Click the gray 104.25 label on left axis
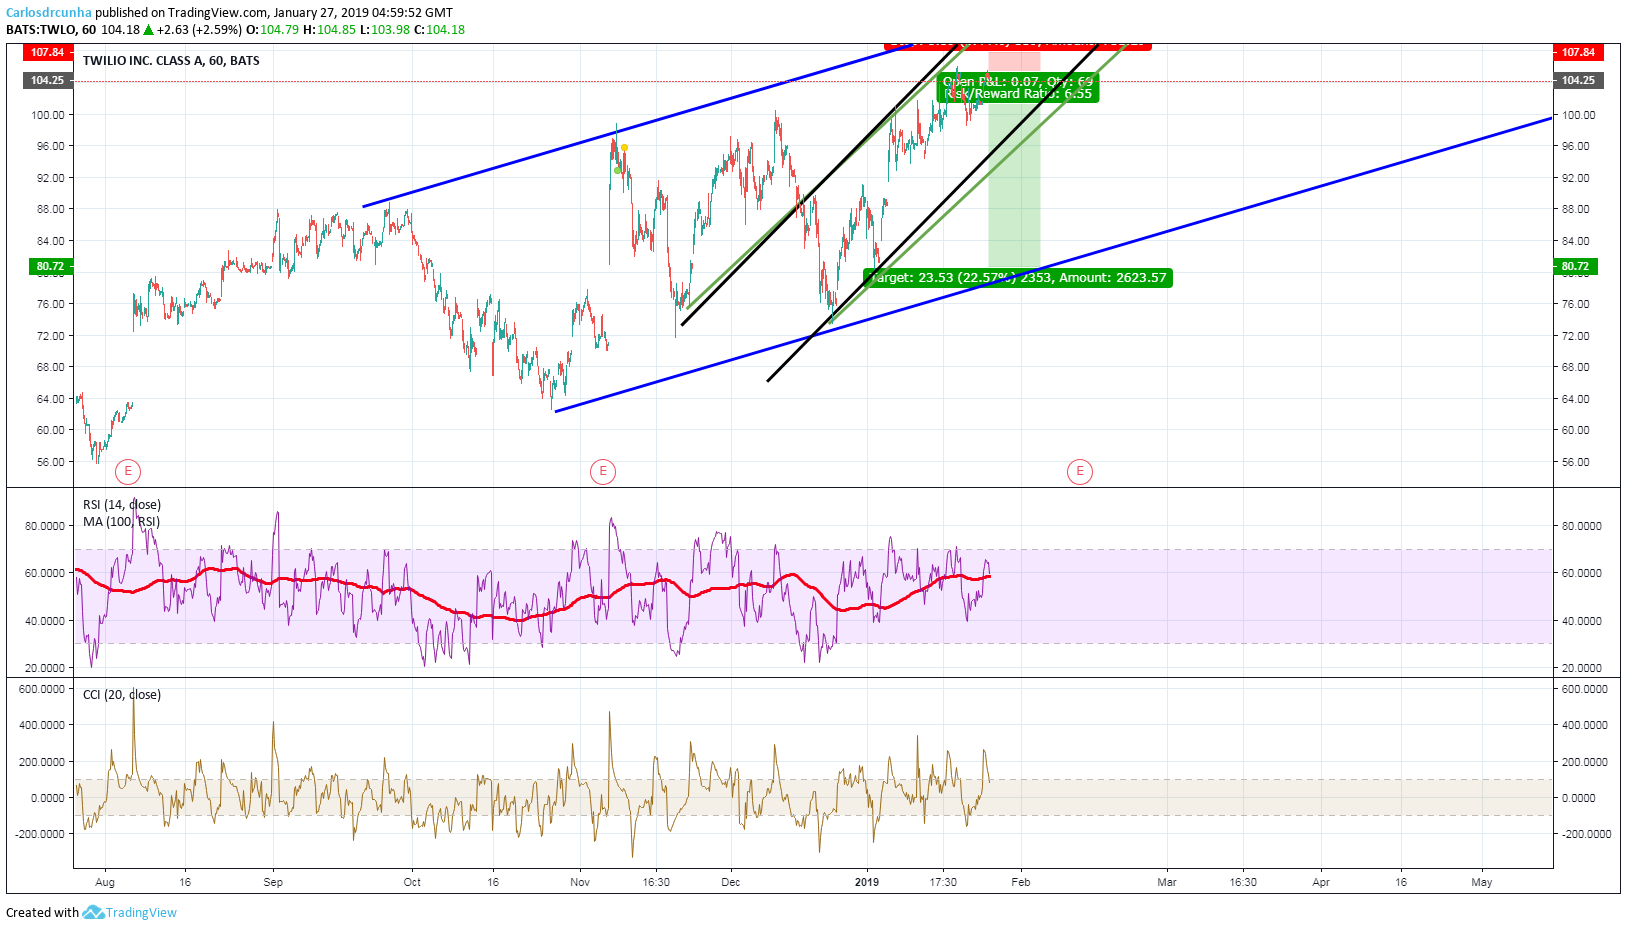 (x=48, y=80)
